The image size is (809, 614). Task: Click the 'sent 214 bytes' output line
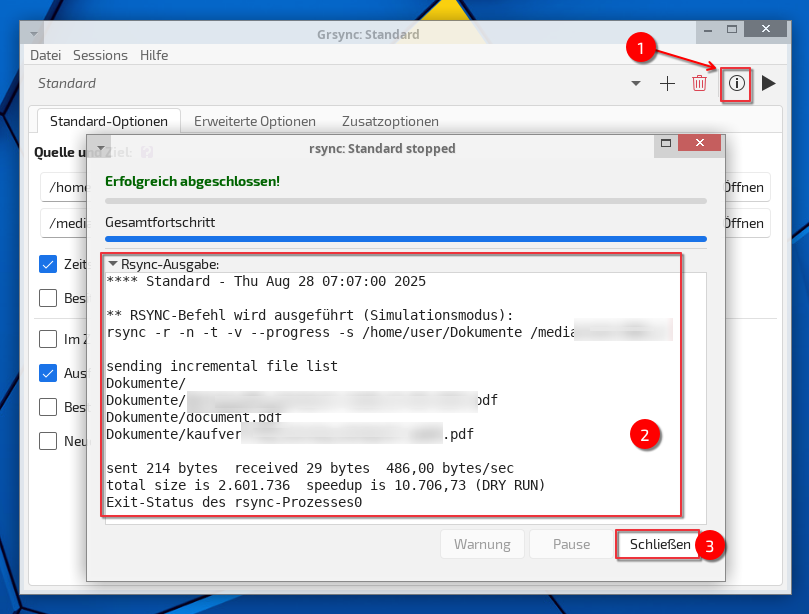pyautogui.click(x=310, y=468)
